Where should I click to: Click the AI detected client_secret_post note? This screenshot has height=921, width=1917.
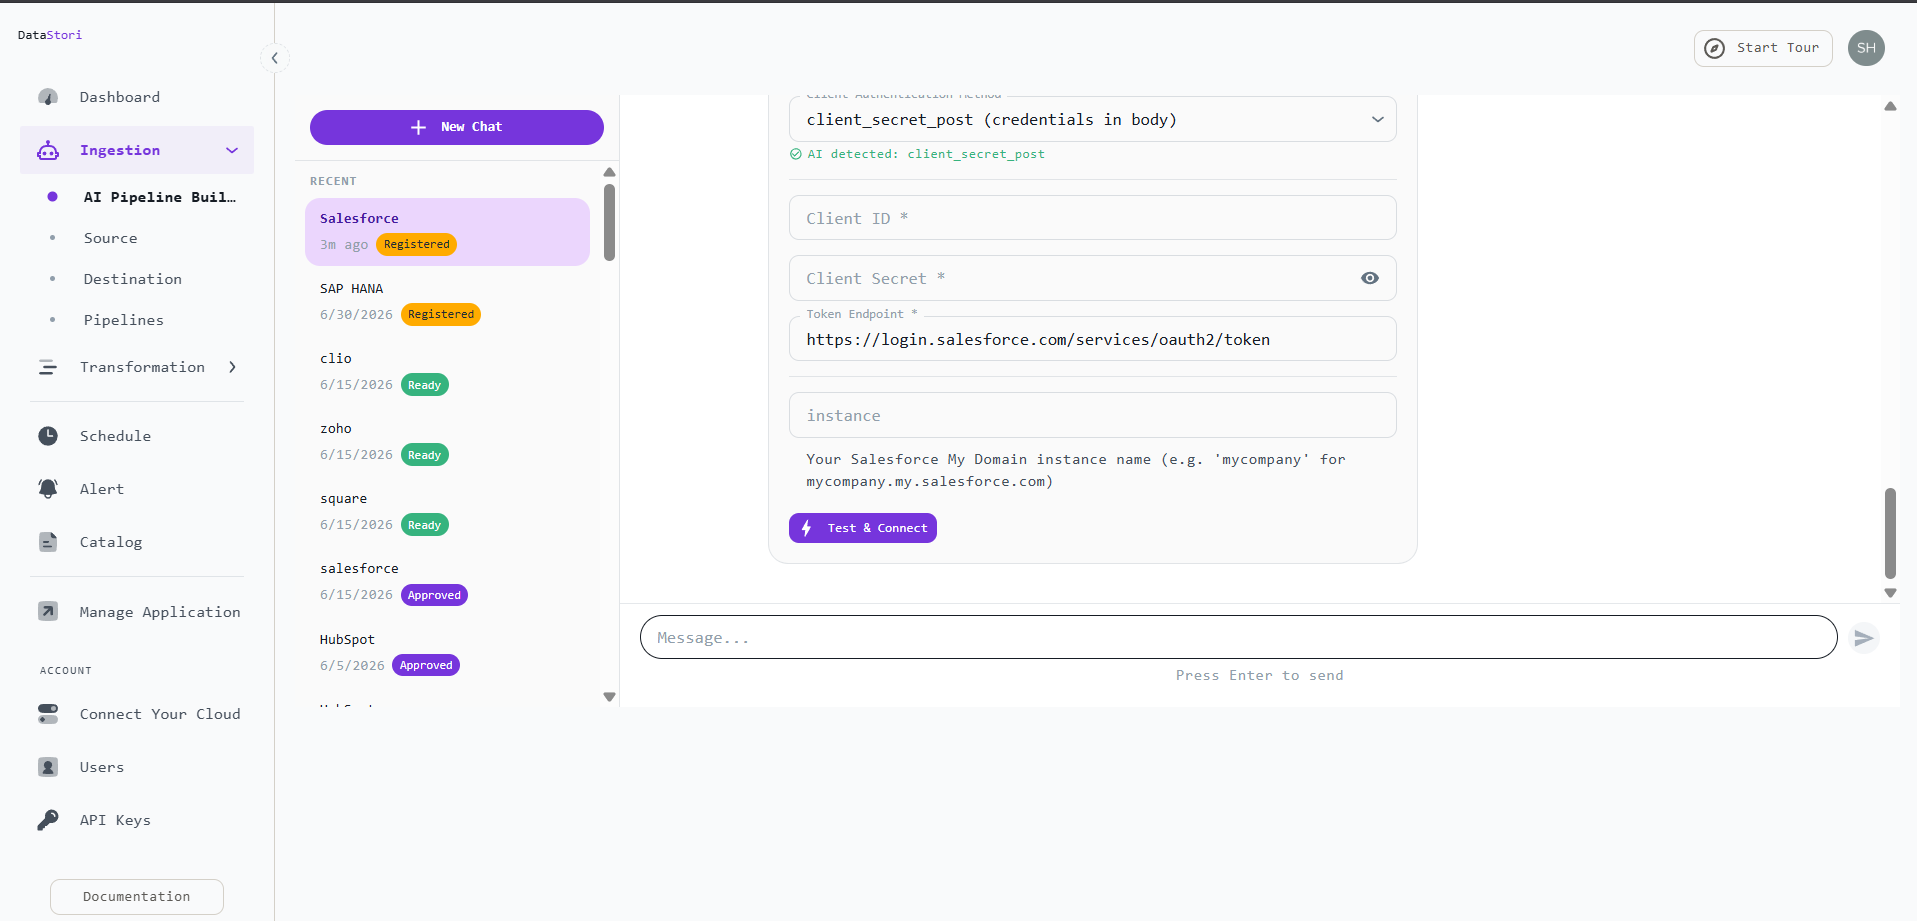[x=917, y=154]
